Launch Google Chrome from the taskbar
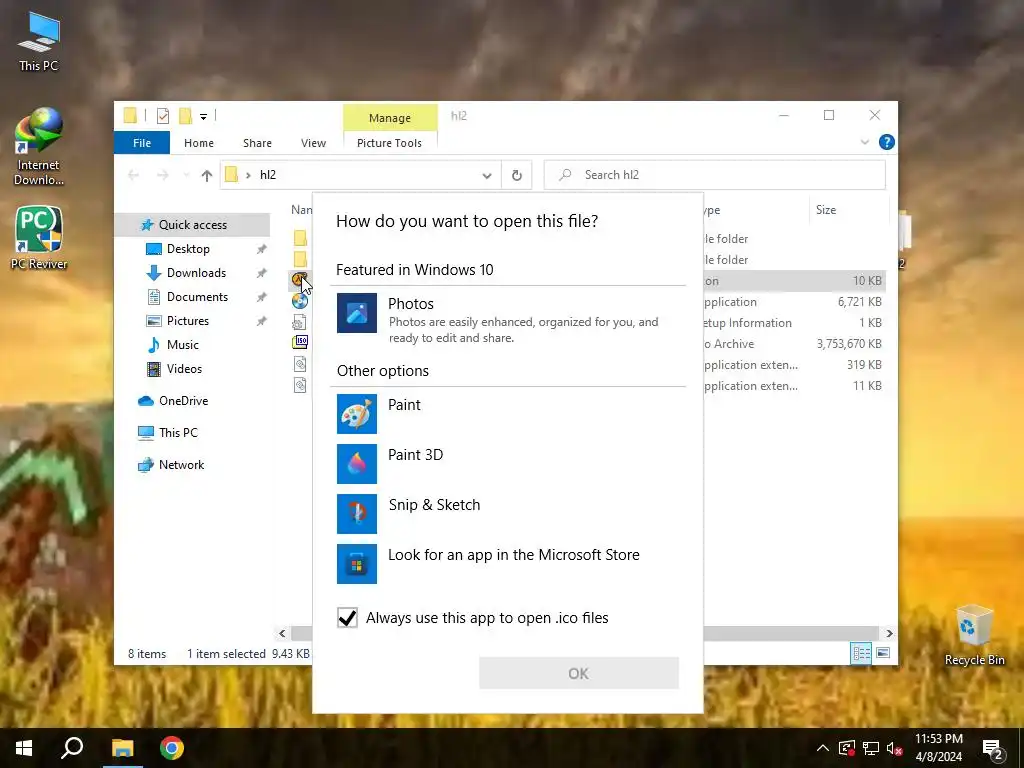Screen dimensions: 1024x768 pyautogui.click(x=172, y=748)
